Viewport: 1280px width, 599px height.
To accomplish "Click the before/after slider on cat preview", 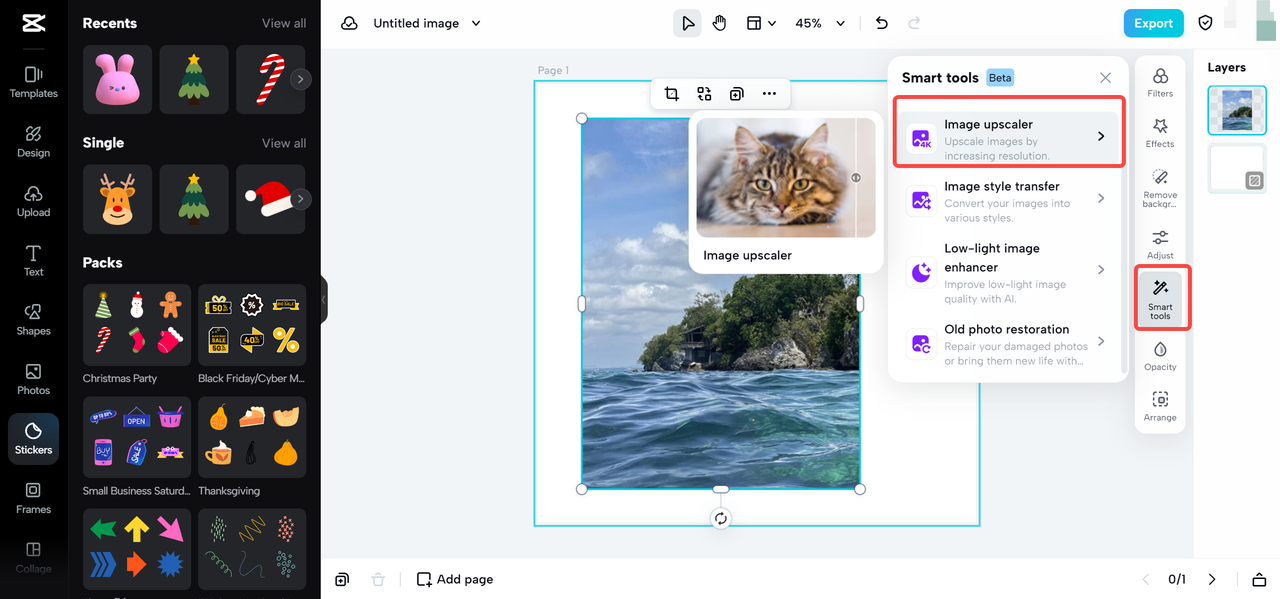I will pyautogui.click(x=856, y=177).
